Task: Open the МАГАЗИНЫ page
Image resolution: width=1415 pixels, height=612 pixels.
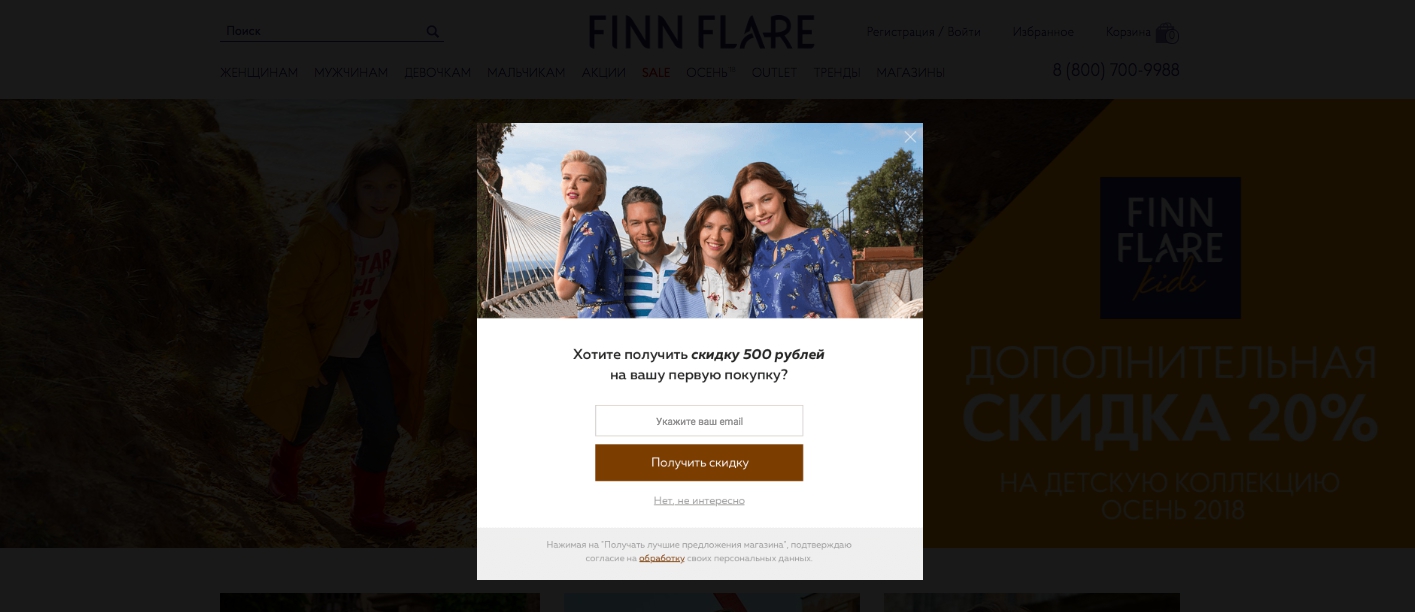Action: click(910, 73)
